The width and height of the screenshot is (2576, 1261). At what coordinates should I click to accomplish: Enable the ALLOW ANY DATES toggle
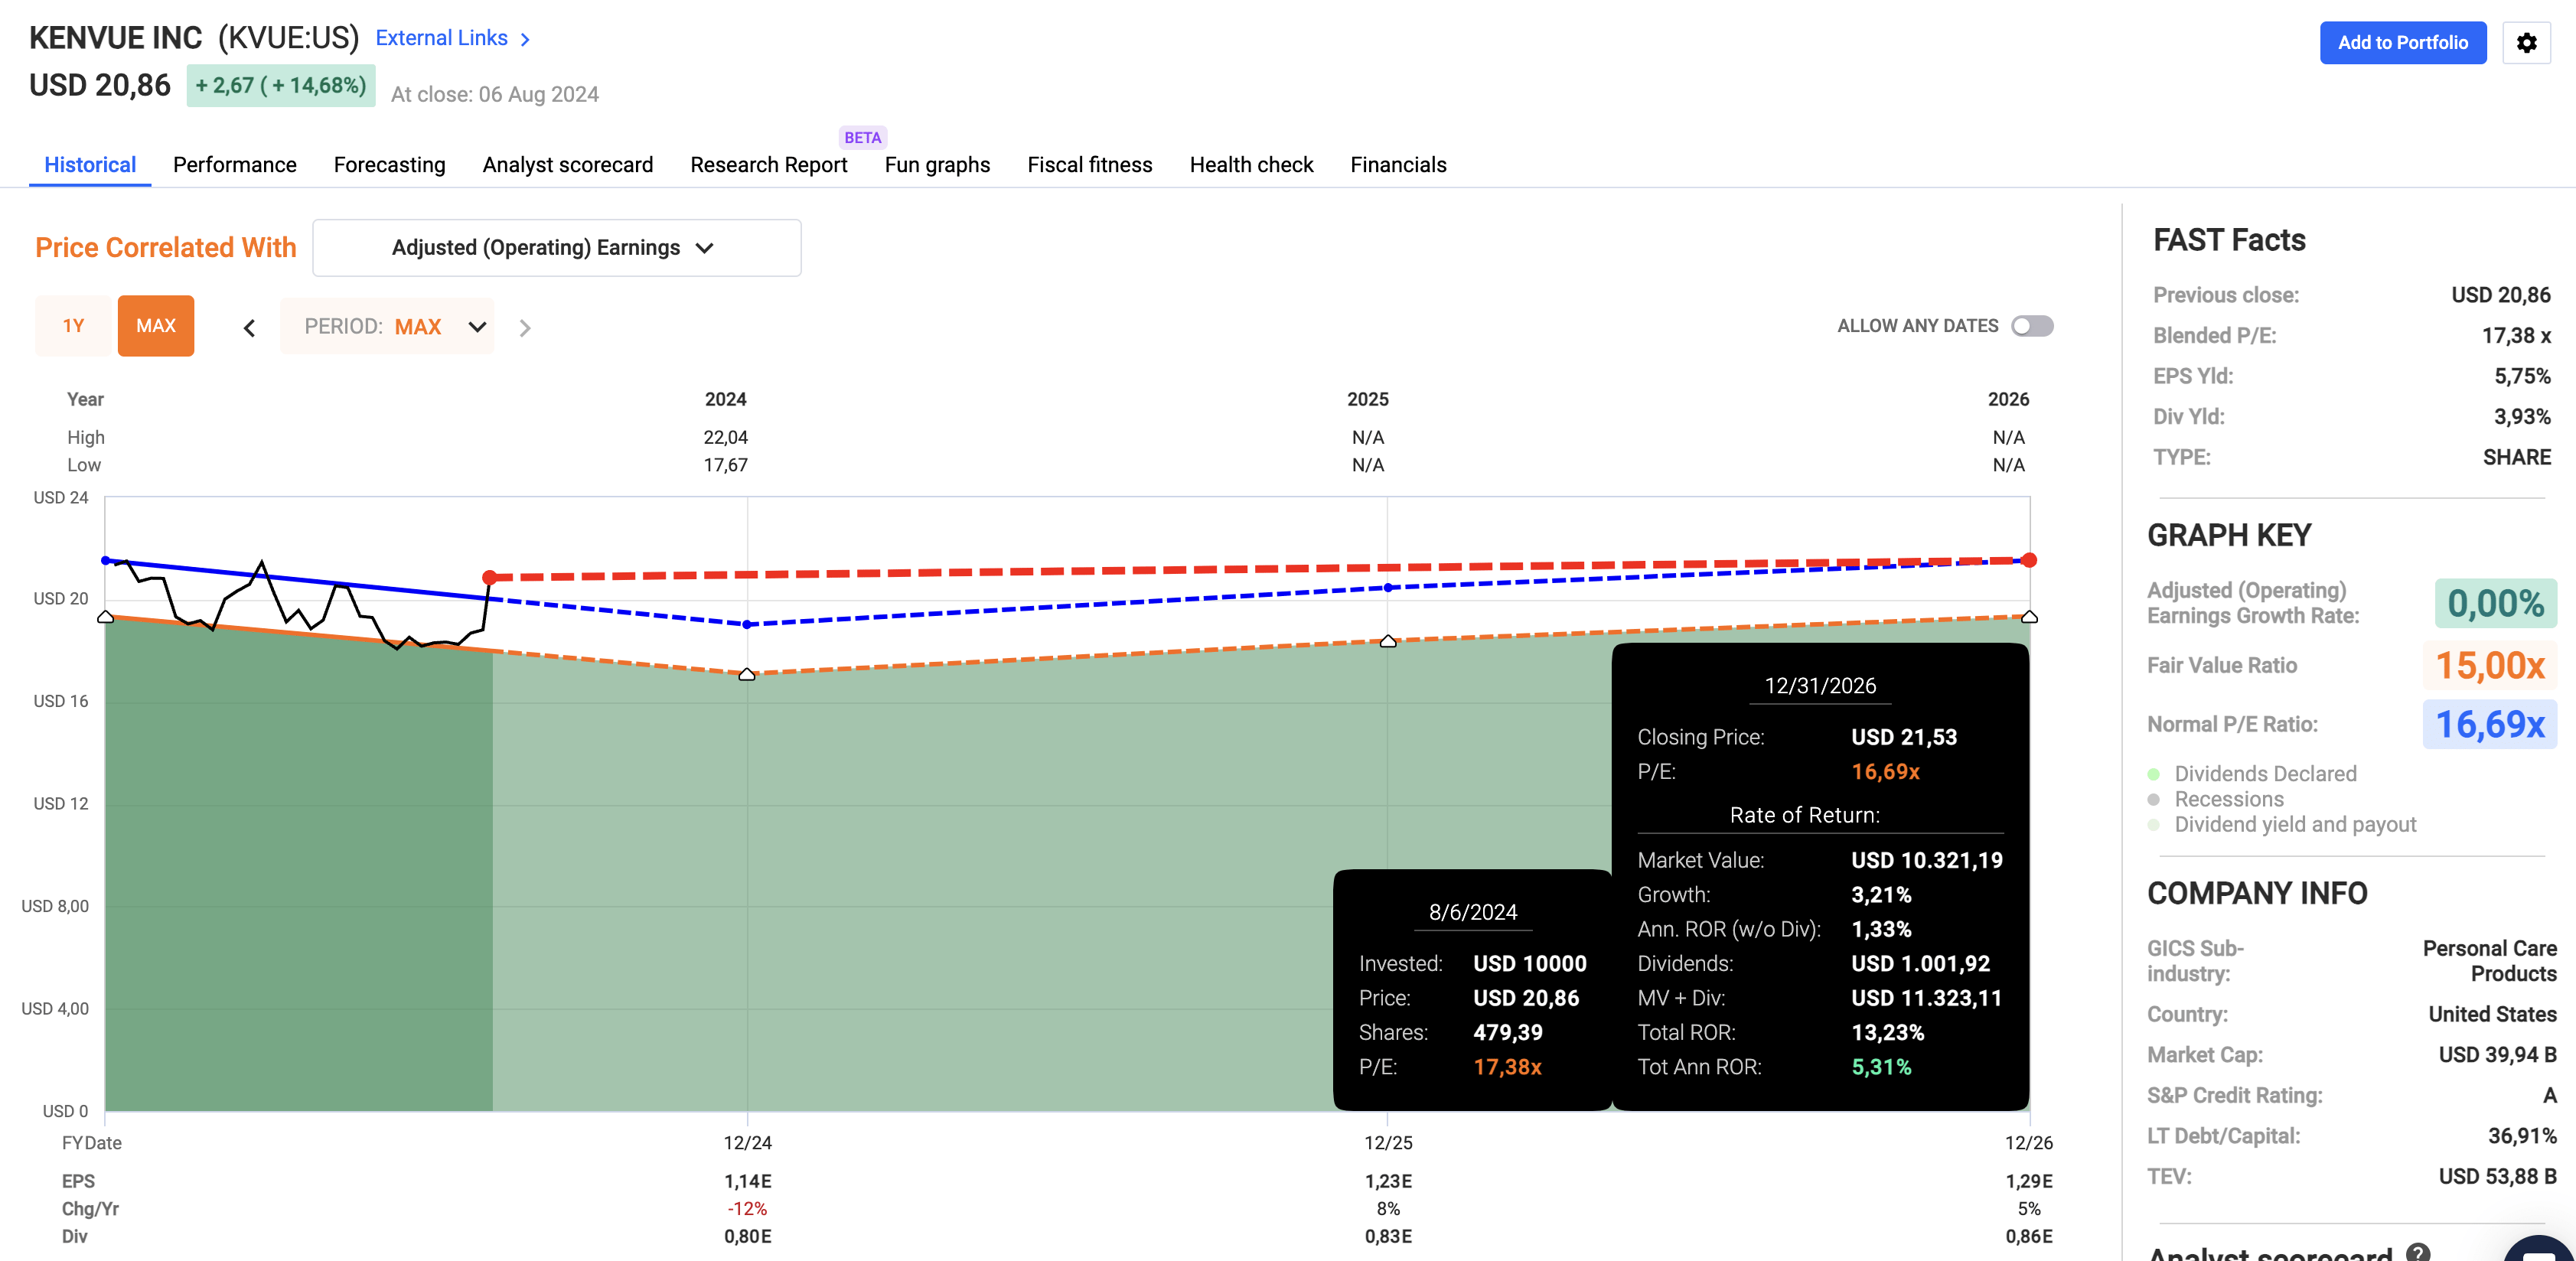tap(2031, 325)
